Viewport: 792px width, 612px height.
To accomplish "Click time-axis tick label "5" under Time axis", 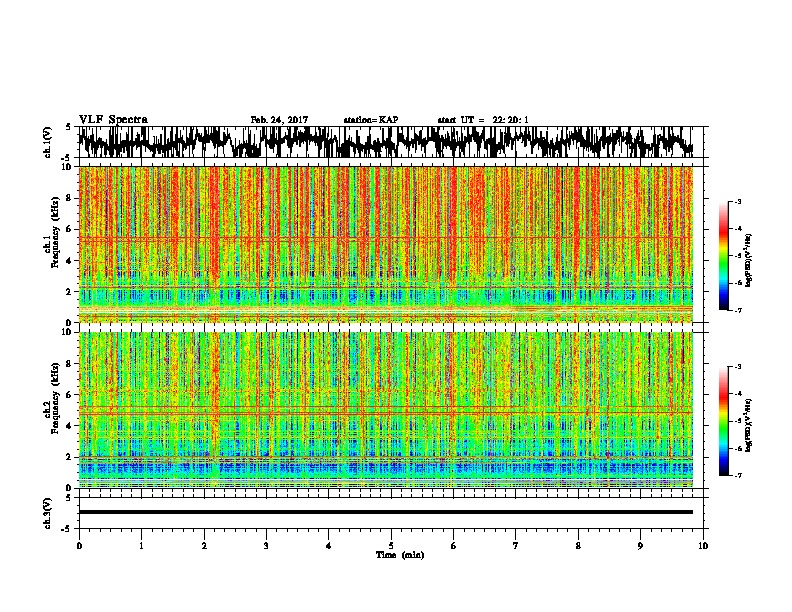I will [391, 546].
